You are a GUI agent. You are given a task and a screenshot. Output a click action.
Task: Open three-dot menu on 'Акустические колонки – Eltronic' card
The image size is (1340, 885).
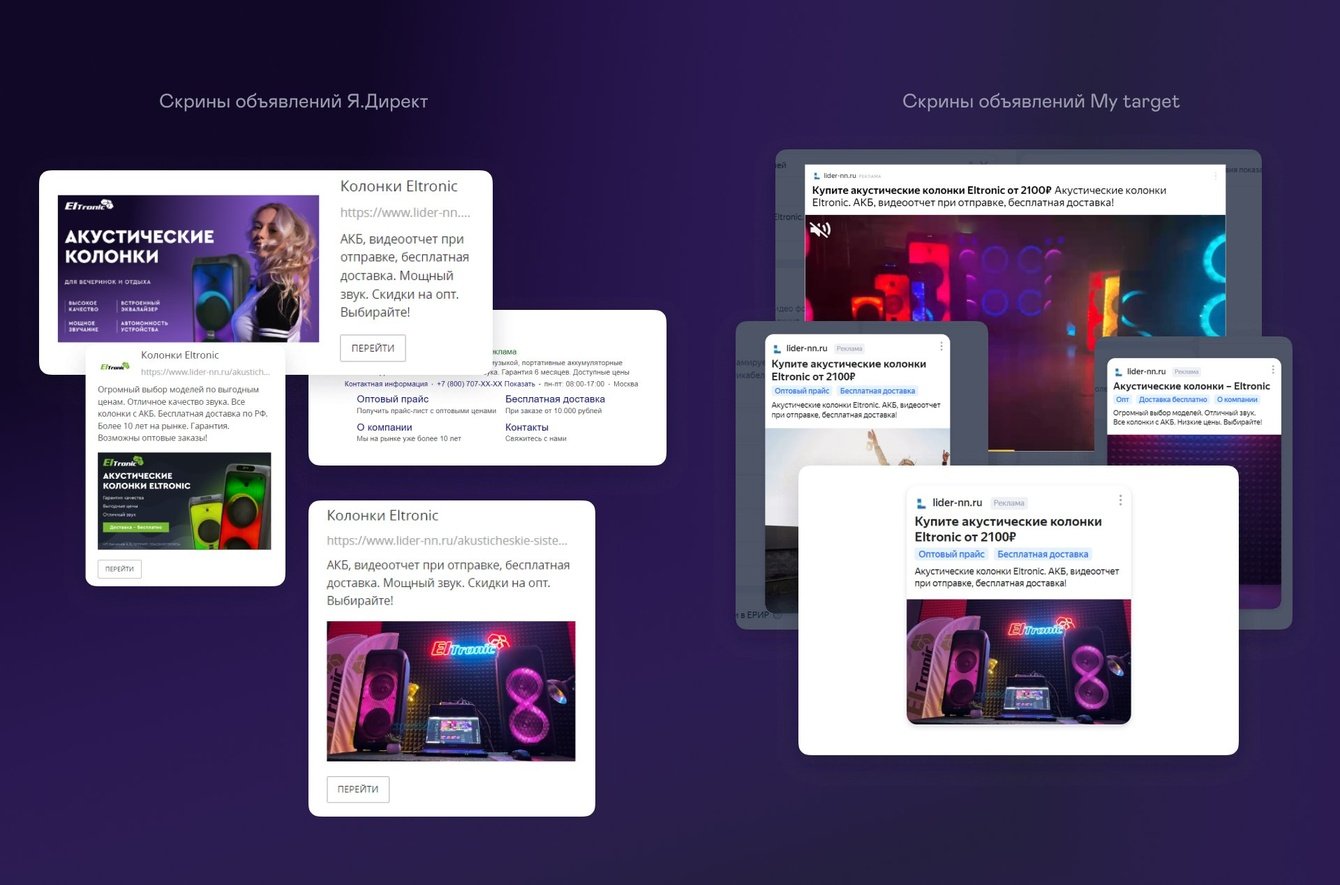(x=1273, y=371)
